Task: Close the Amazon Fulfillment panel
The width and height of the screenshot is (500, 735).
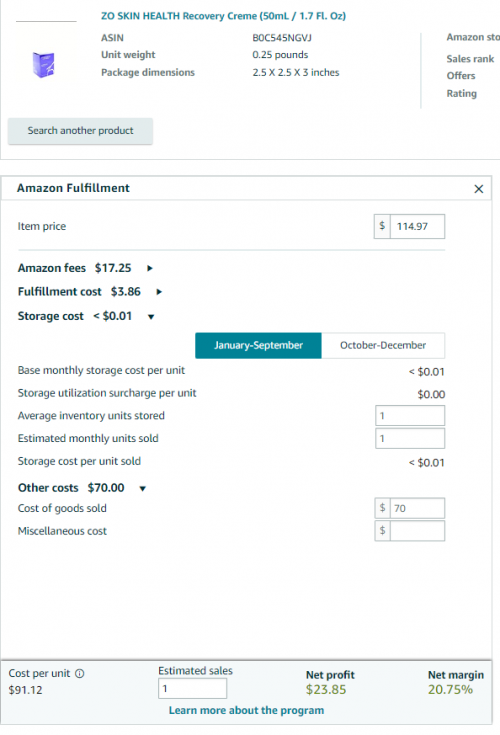Action: pyautogui.click(x=478, y=189)
